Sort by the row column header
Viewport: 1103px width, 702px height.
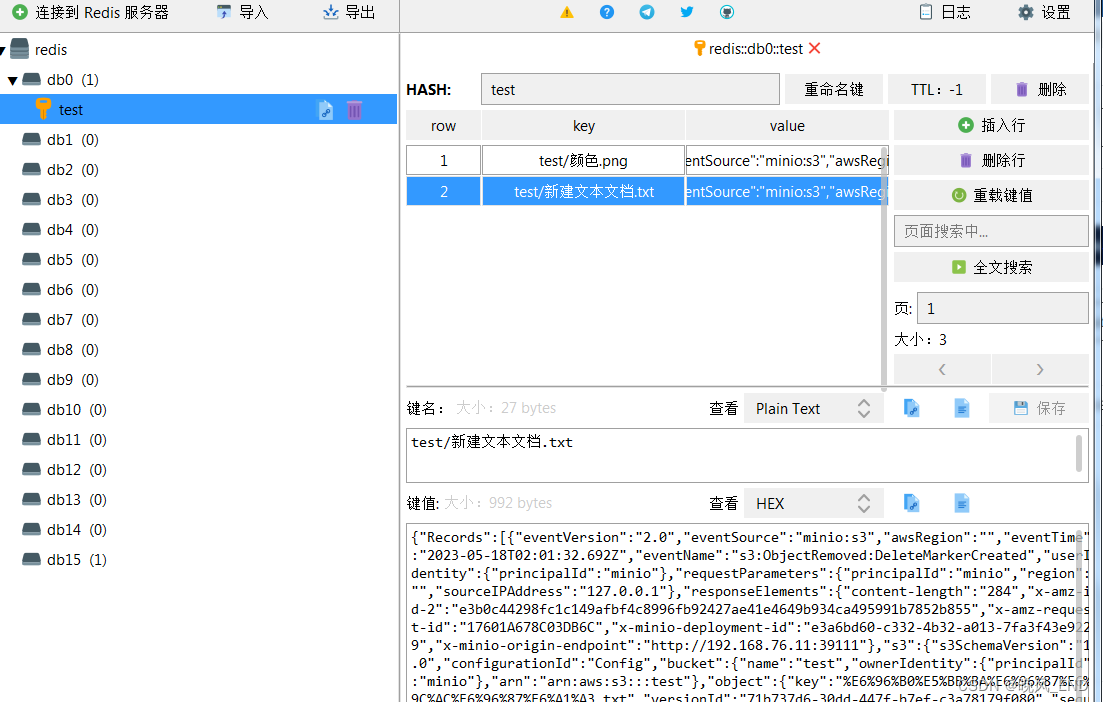point(443,126)
